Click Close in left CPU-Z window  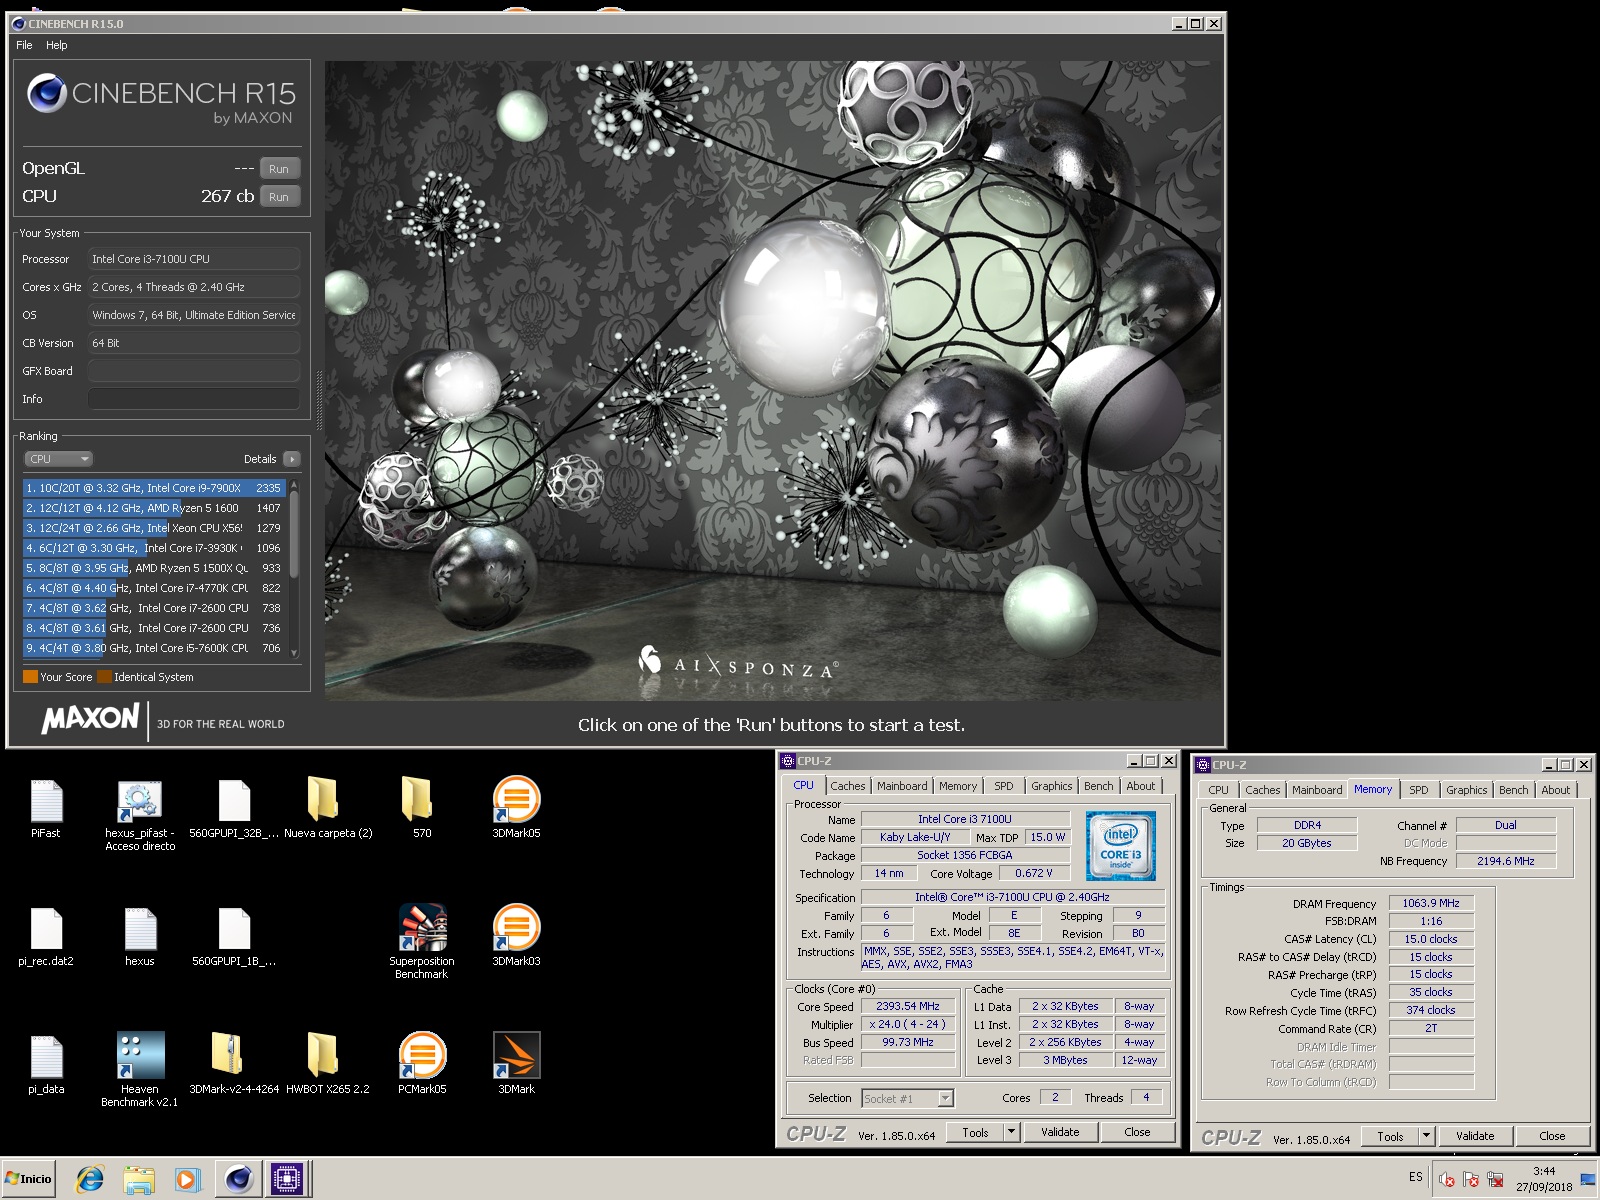pyautogui.click(x=1137, y=1132)
